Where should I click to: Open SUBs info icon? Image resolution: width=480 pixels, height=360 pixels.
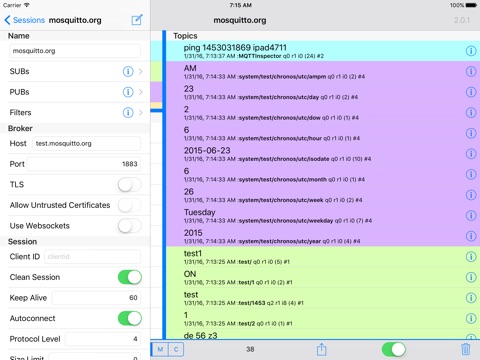coord(128,71)
